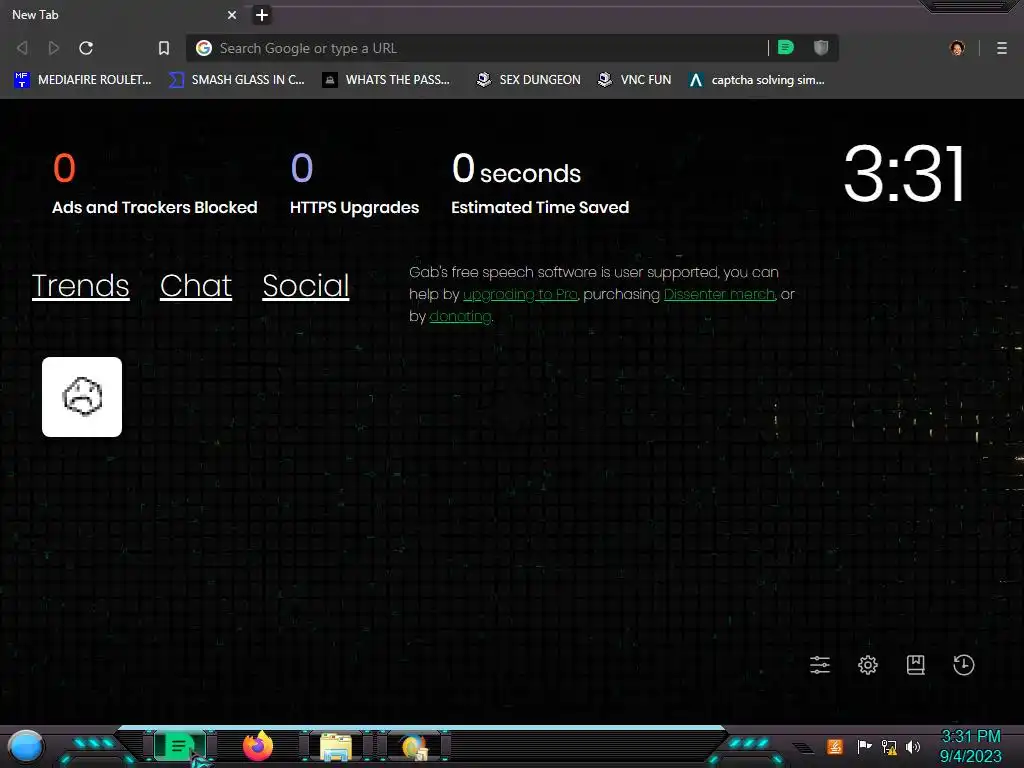The height and width of the screenshot is (768, 1024).
Task: Select the New Tab tab
Action: coord(124,14)
